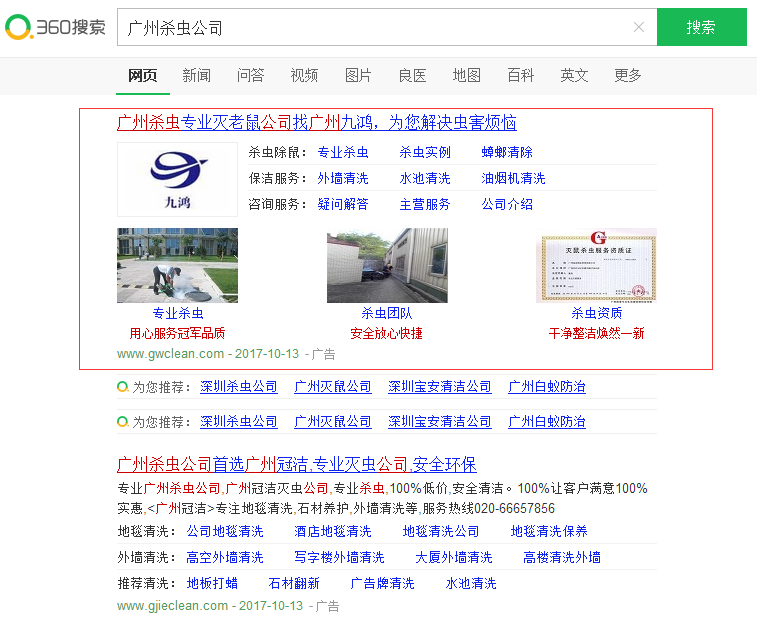Open the 图片 tab
Viewport: 757px width, 618px height.
(358, 76)
